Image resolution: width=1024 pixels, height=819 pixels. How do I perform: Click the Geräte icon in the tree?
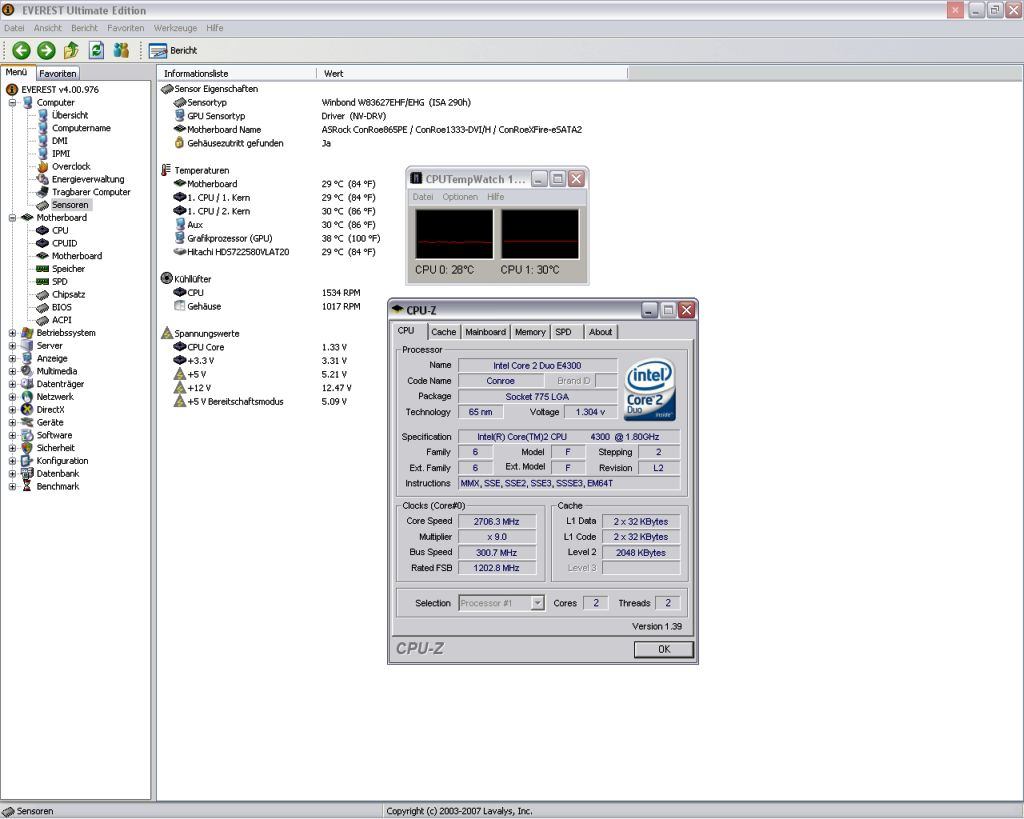click(x=27, y=423)
